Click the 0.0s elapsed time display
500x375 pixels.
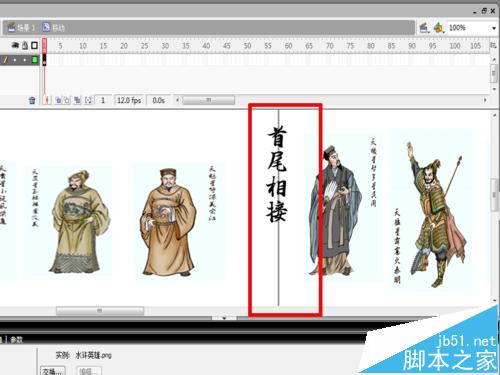[158, 100]
